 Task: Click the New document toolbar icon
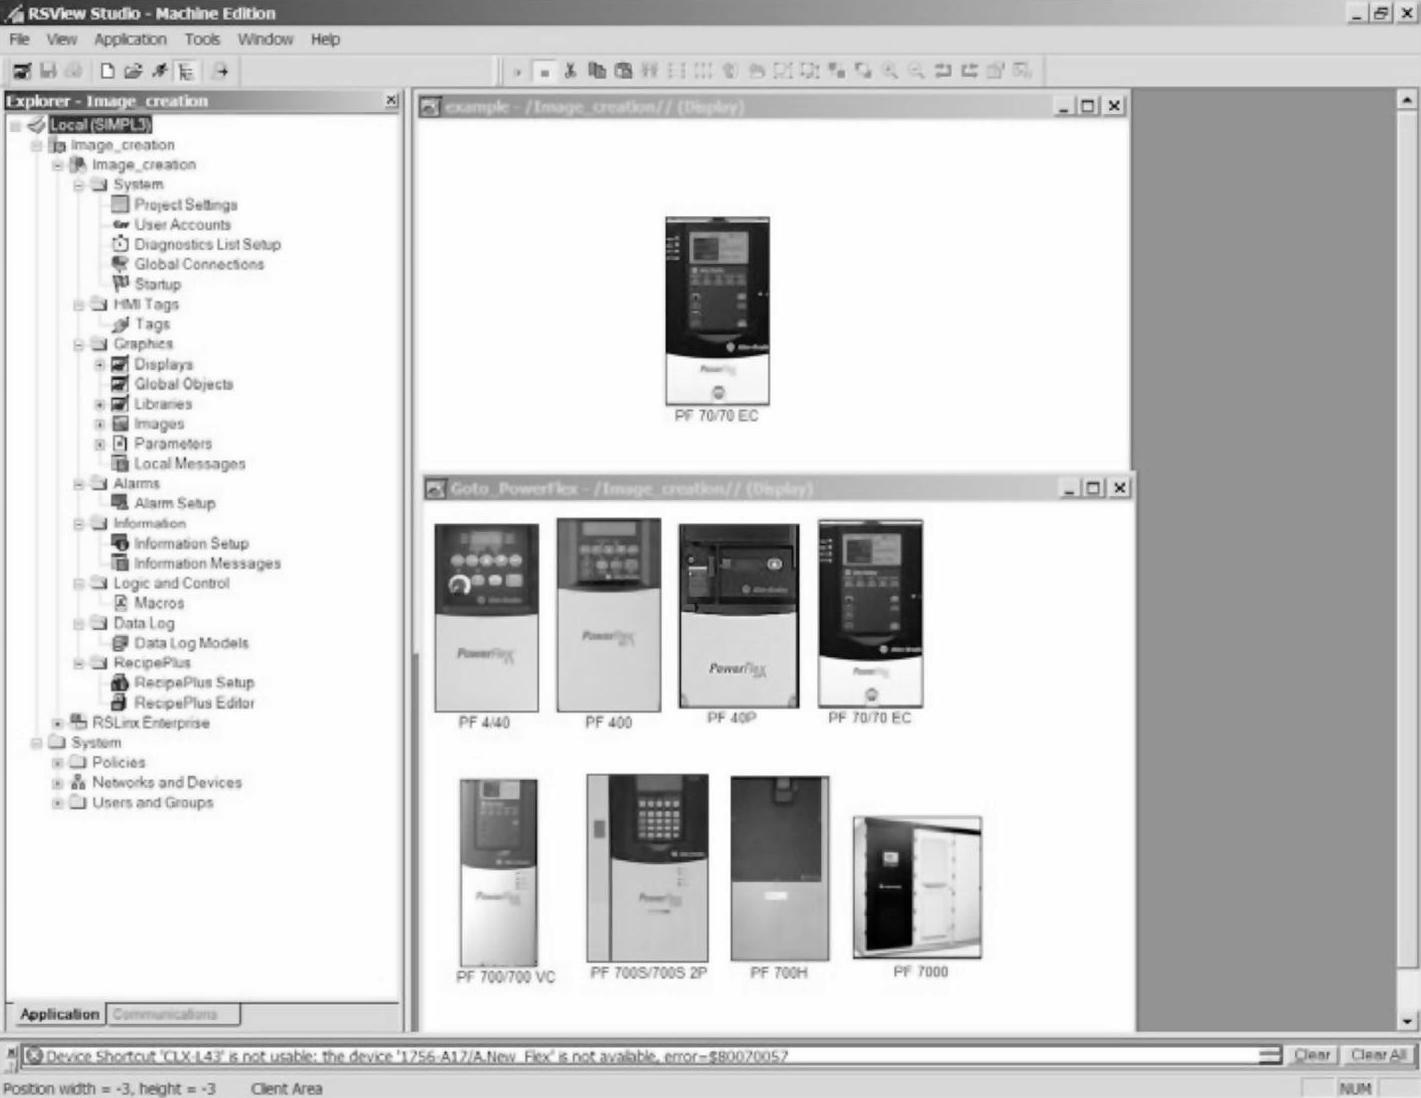[x=107, y=71]
